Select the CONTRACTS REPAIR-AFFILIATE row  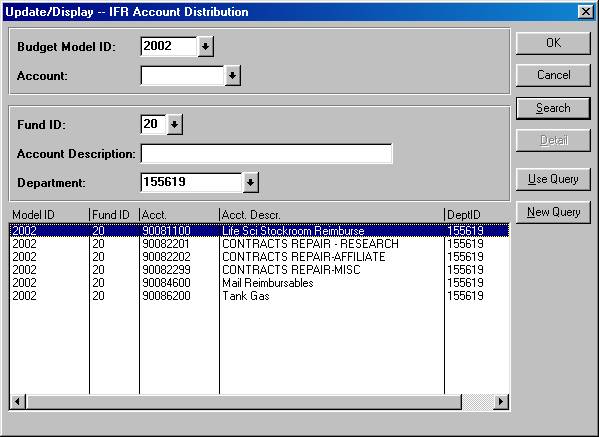tap(259, 257)
